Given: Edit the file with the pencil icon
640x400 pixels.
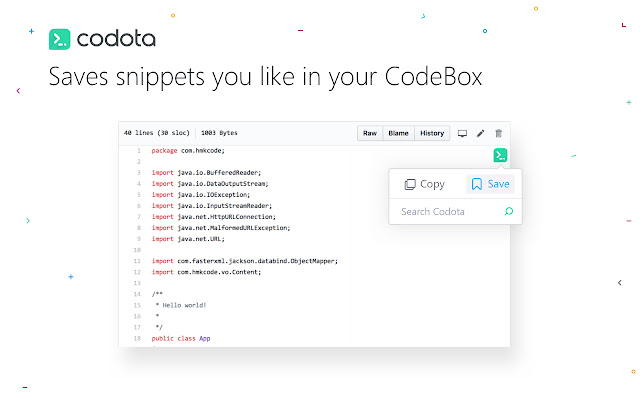Looking at the screenshot, I should (480, 133).
